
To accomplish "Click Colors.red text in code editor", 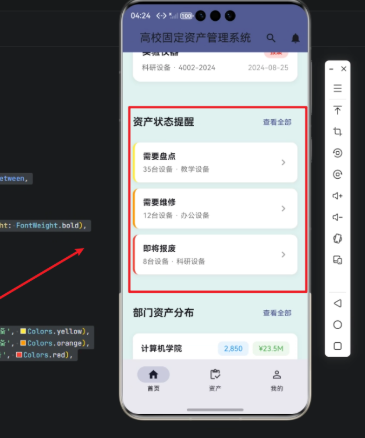I will point(44,355).
